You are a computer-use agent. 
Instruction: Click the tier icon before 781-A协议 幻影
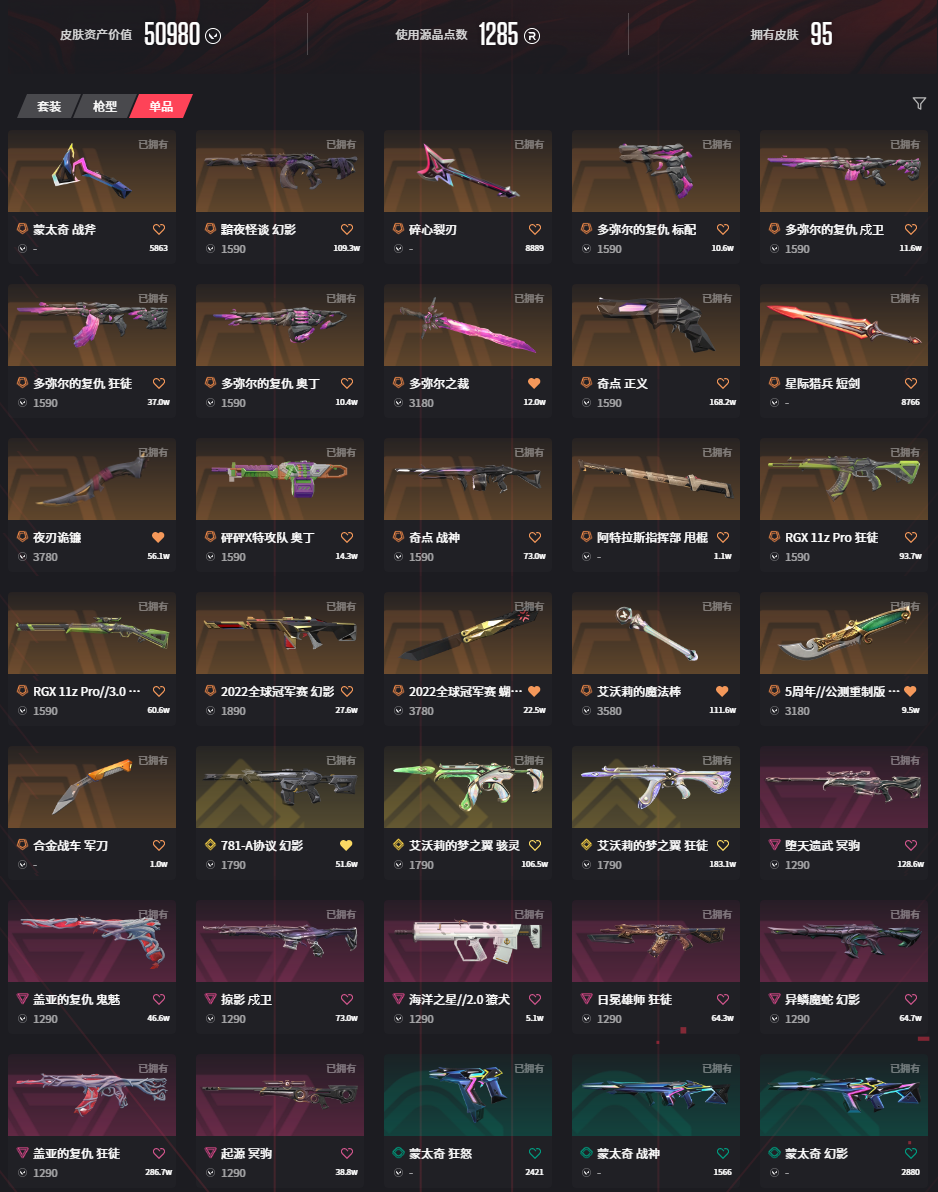coord(211,845)
